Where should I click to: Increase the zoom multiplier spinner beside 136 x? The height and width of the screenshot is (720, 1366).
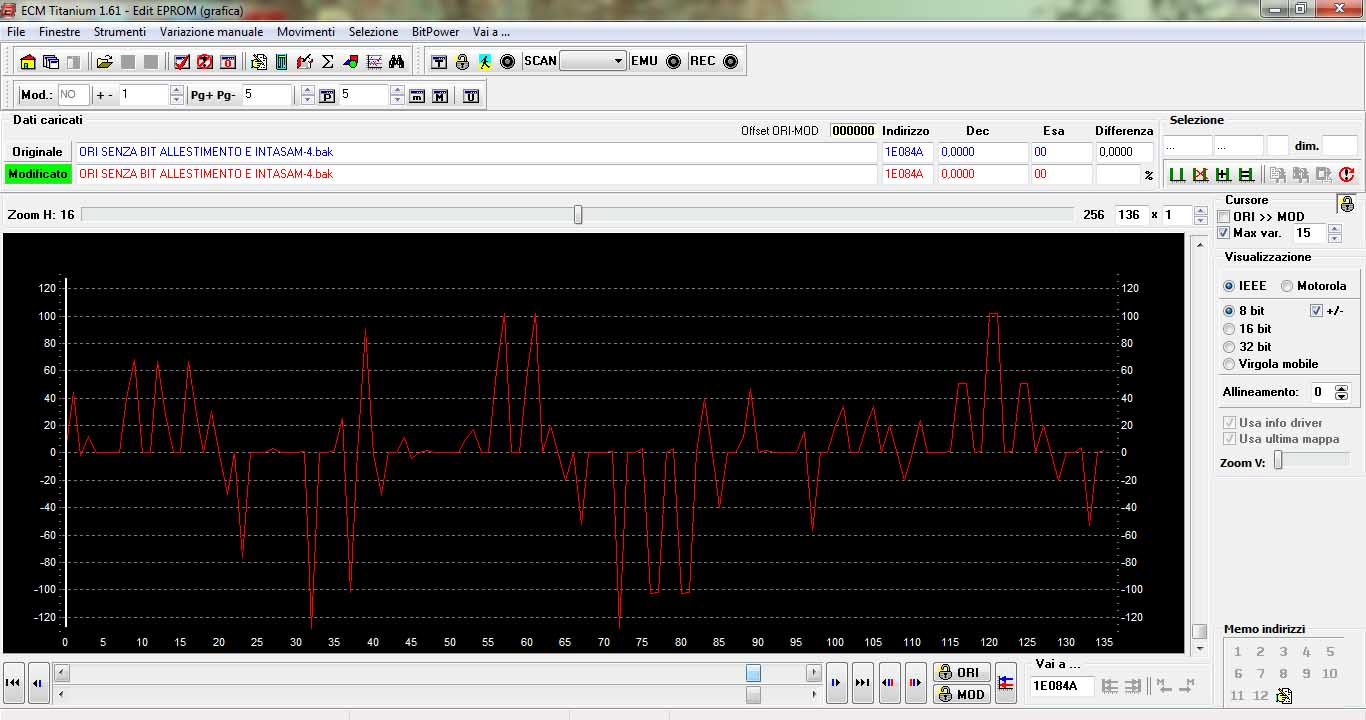coord(1199,211)
